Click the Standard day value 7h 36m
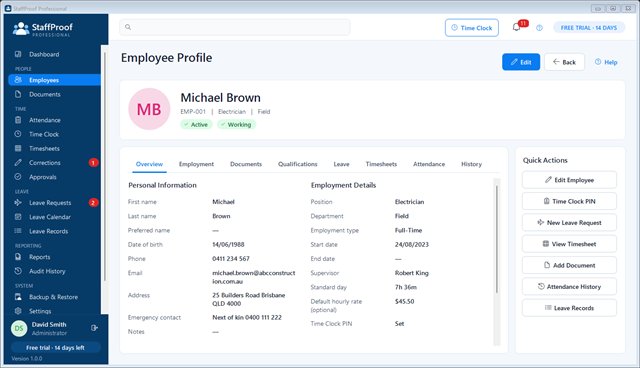 click(406, 287)
